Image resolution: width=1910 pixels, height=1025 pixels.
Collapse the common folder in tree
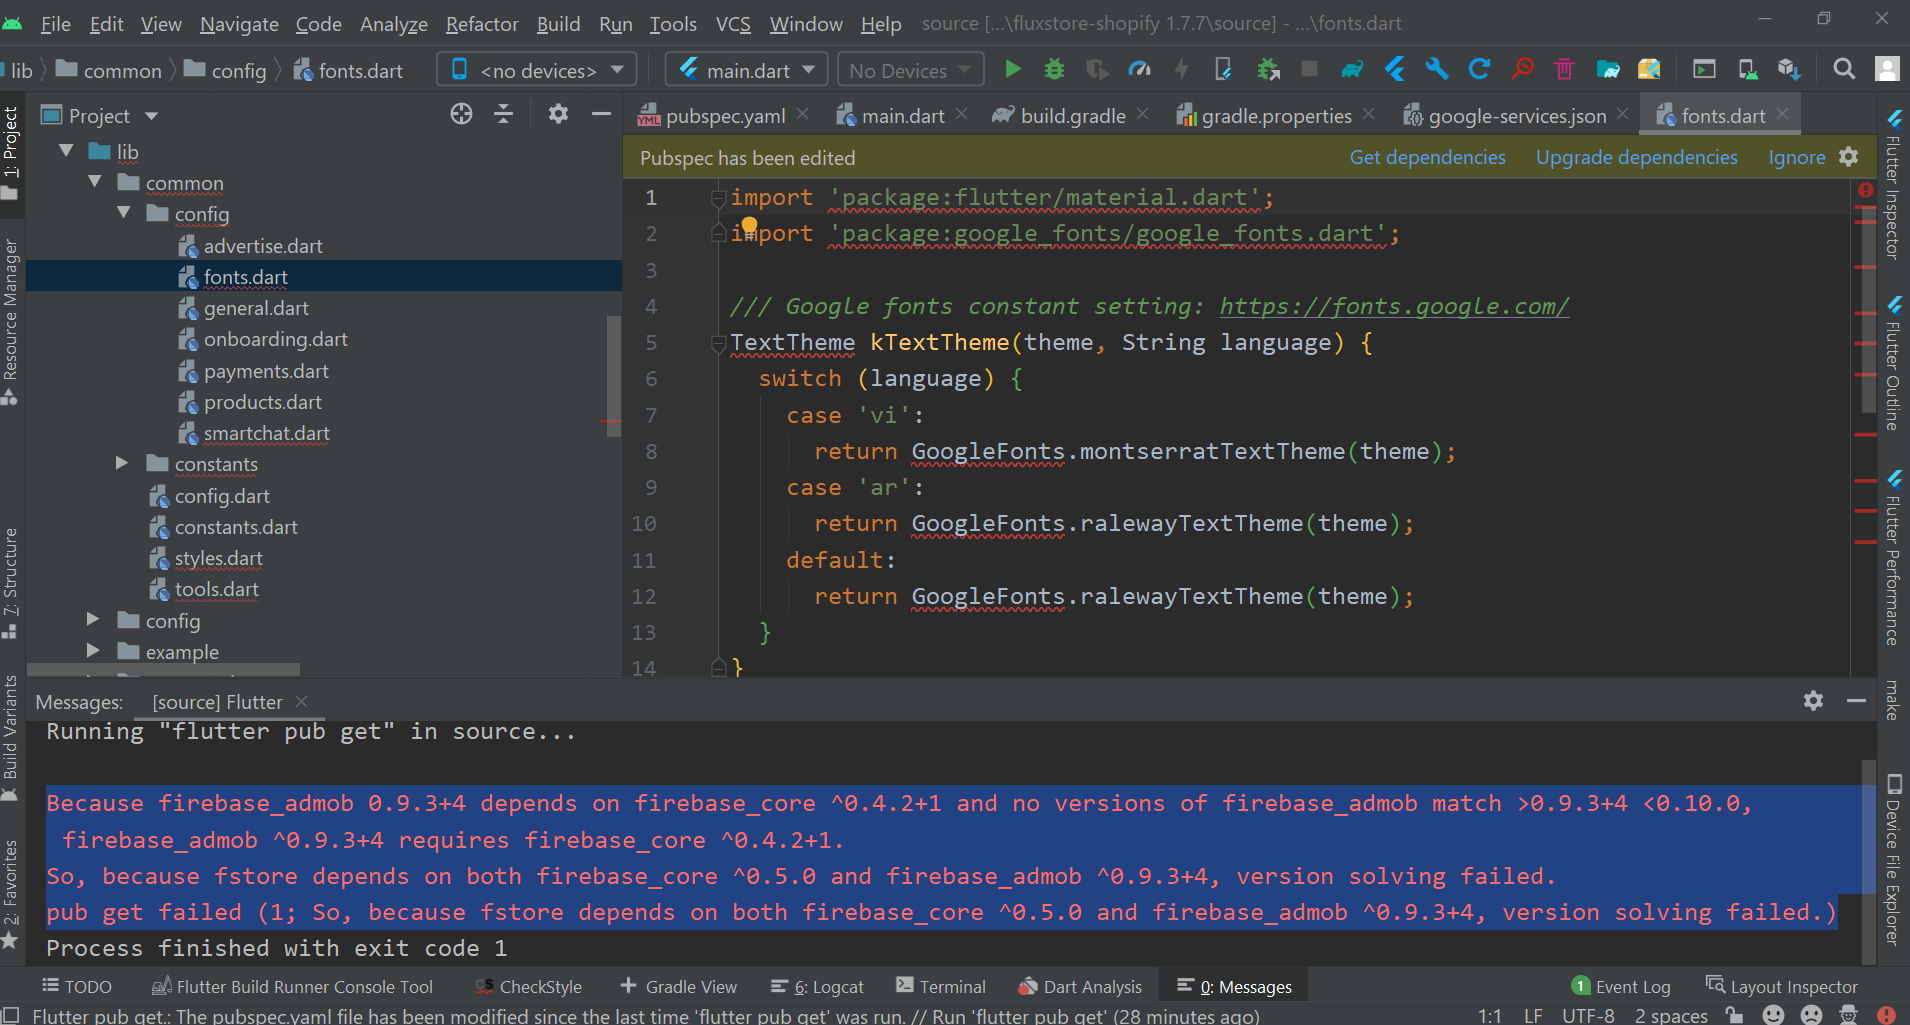[95, 182]
